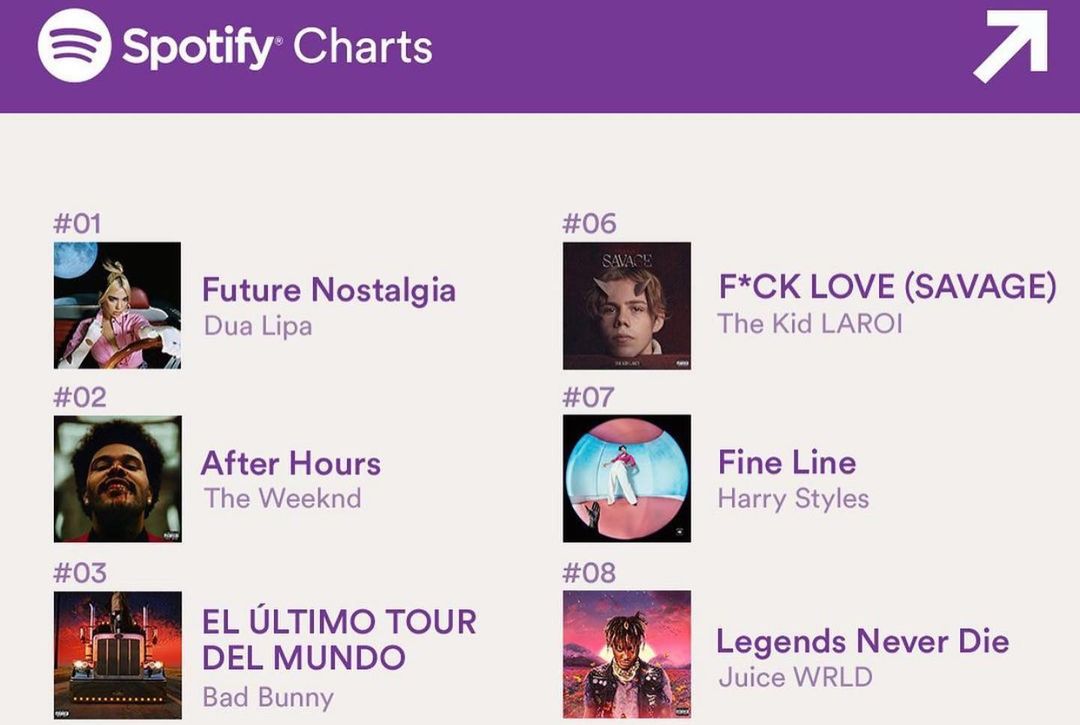Screen dimensions: 1080x725
Task: Click EL ÚLTIMO TOUR DEL MUNDO title
Action: tap(339, 639)
